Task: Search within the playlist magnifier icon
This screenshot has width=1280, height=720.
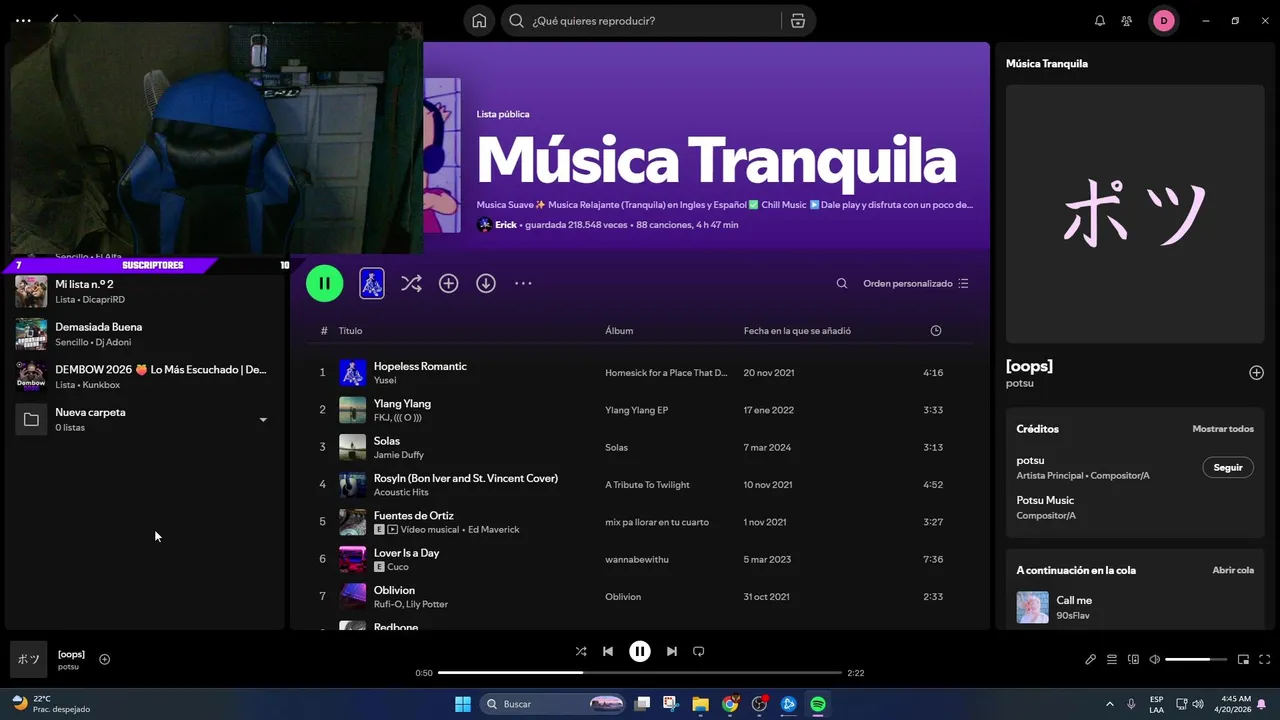Action: 842,284
